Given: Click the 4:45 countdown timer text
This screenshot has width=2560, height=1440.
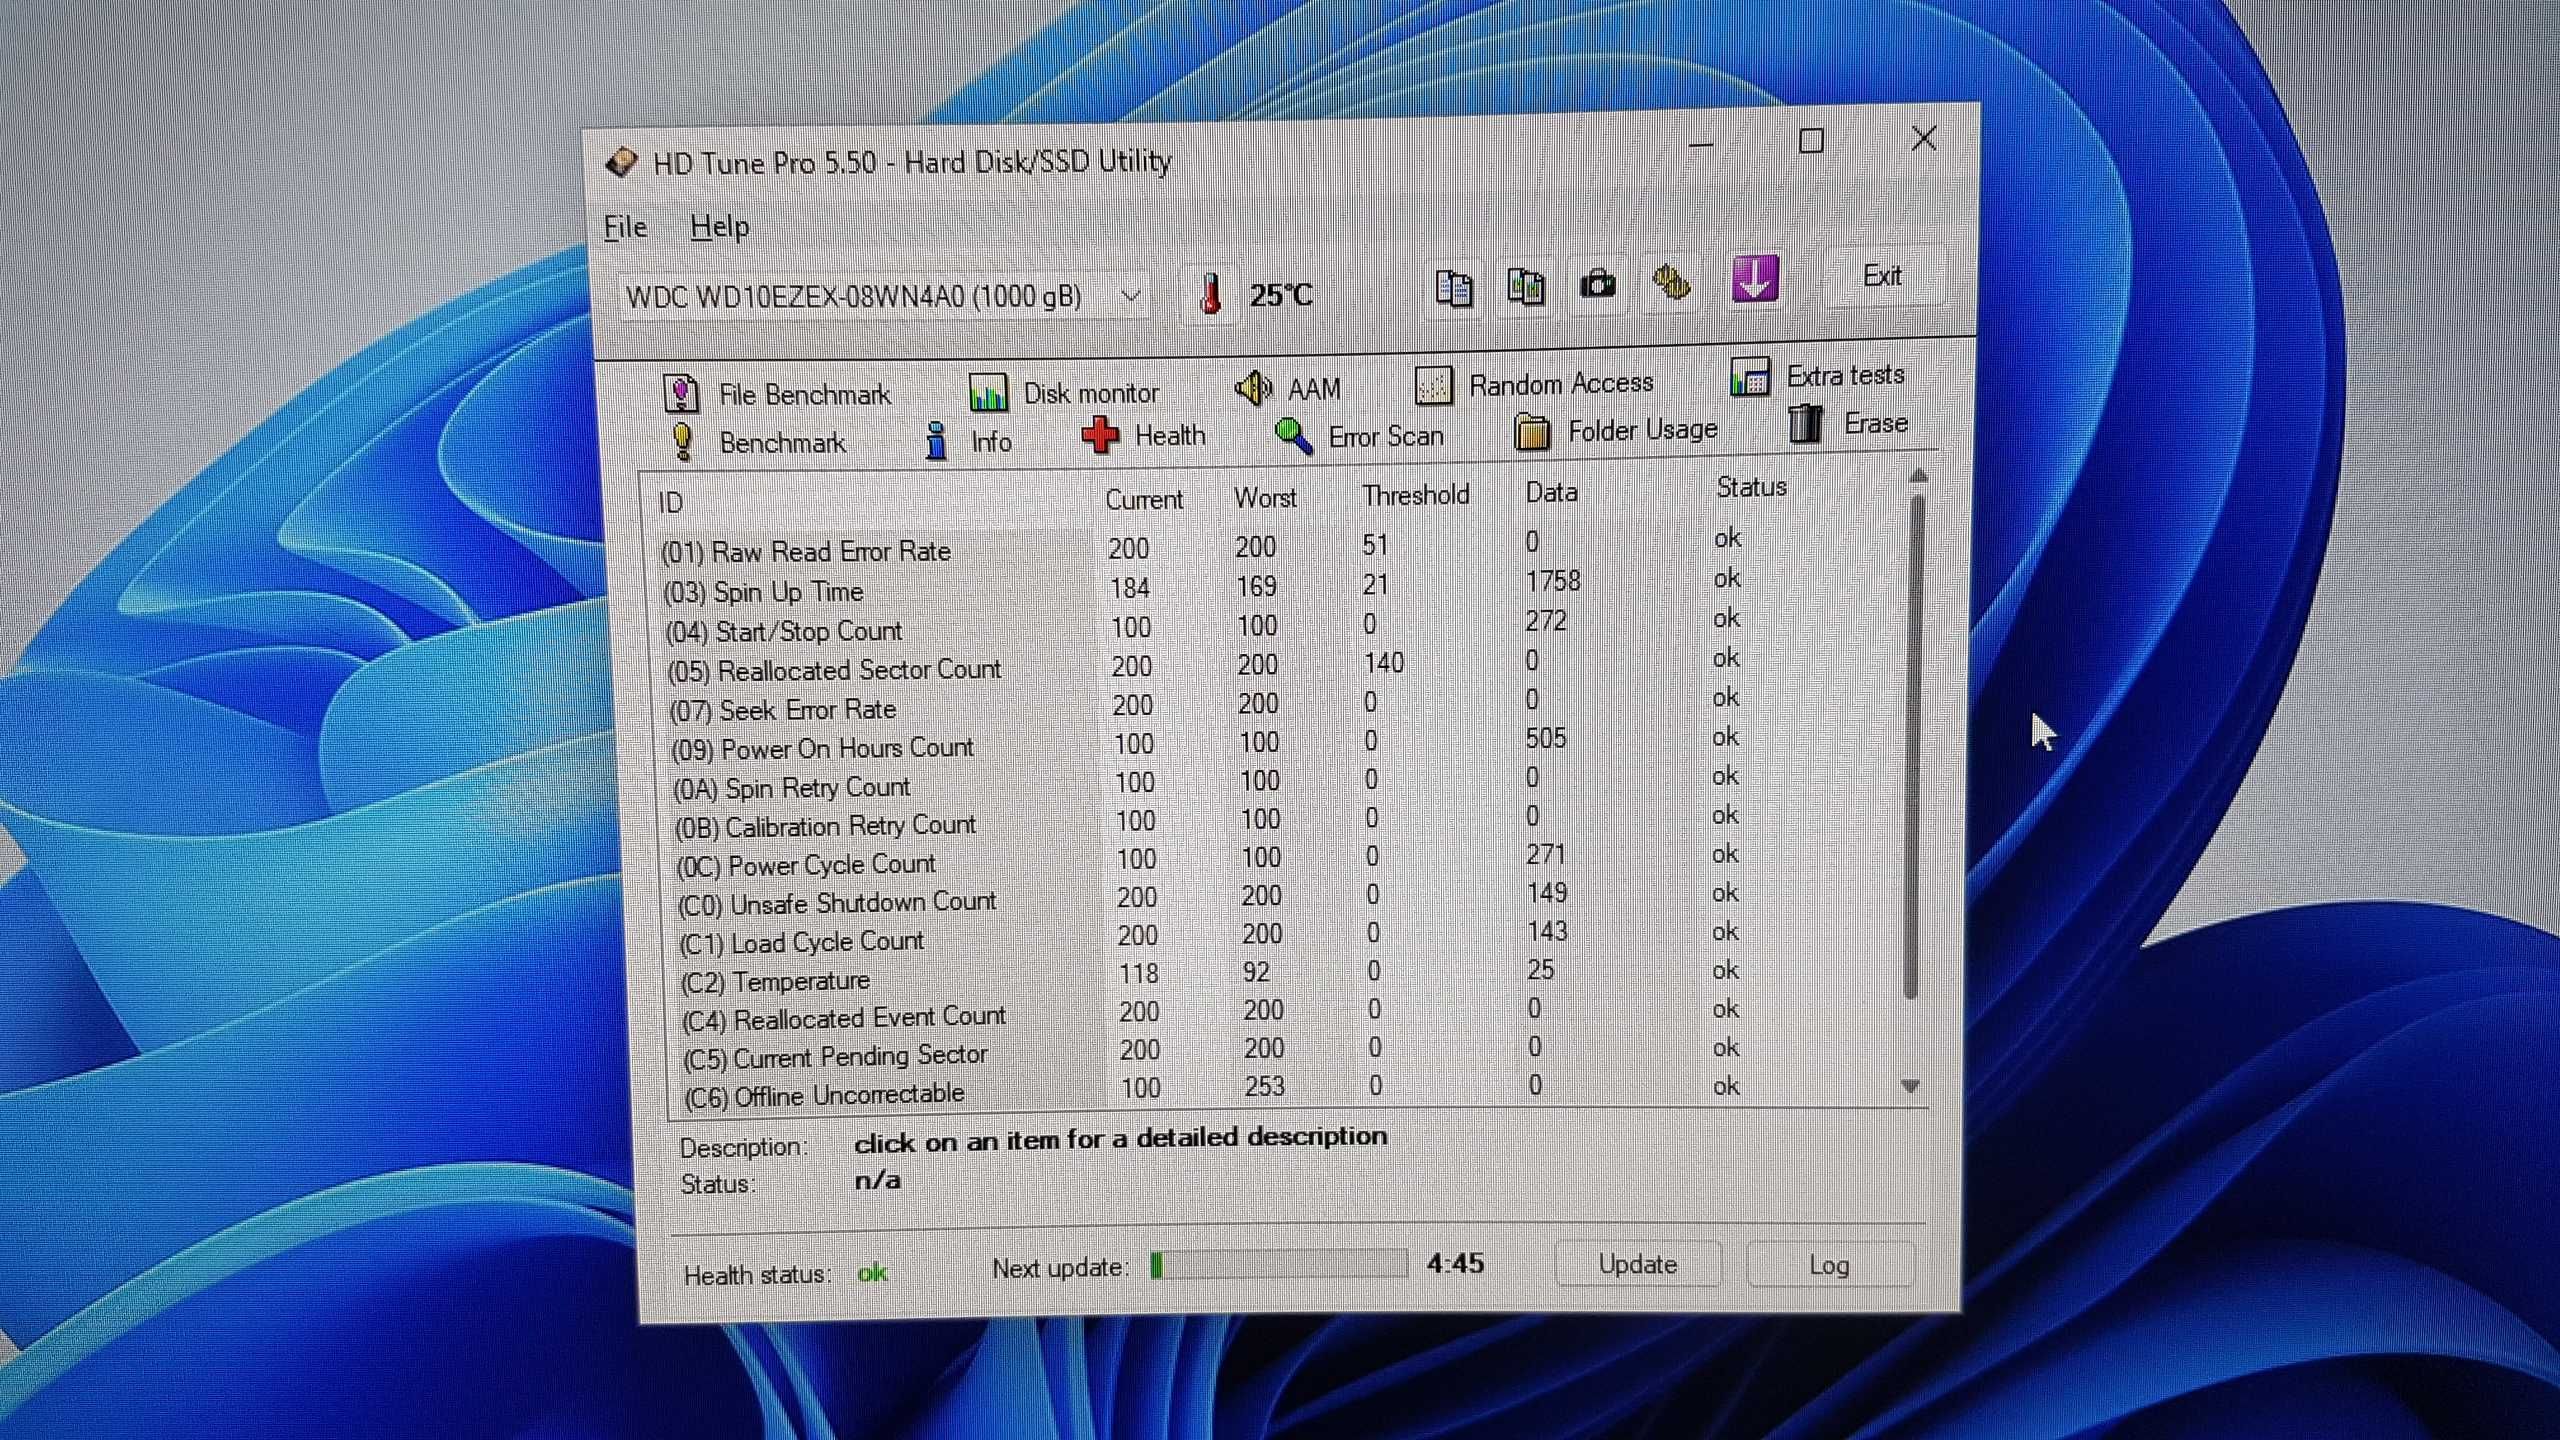Looking at the screenshot, I should tap(1455, 1264).
